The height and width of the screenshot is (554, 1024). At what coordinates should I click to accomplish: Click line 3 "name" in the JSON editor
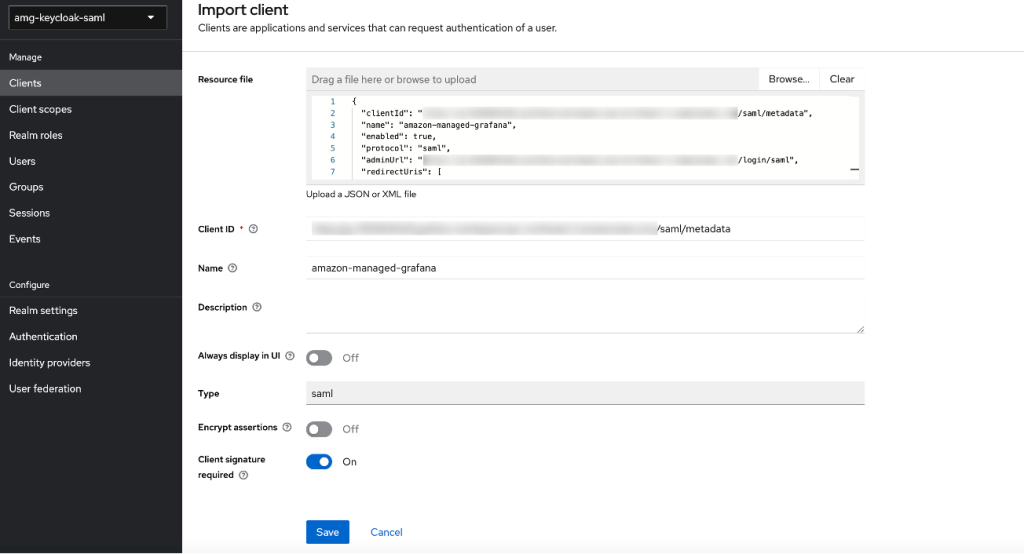(x=438, y=125)
